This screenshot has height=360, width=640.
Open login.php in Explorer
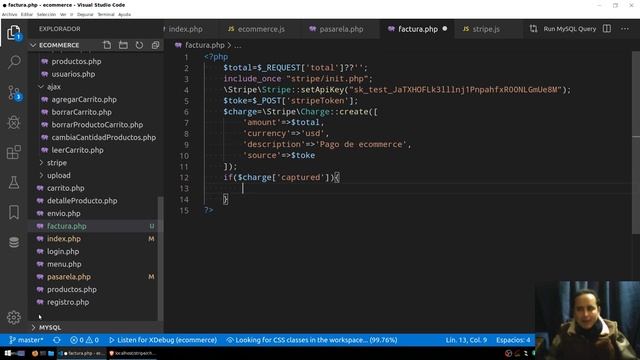pyautogui.click(x=62, y=251)
